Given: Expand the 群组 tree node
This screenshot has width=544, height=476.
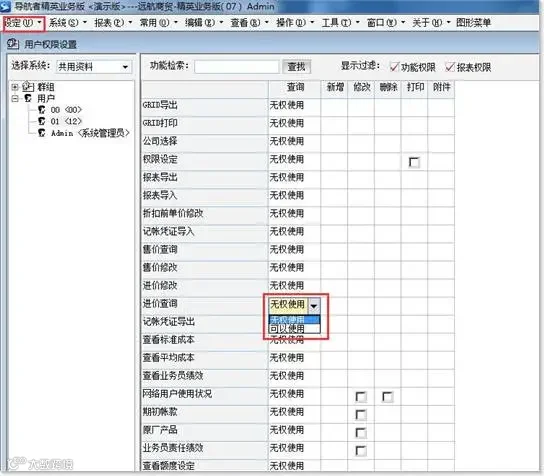Looking at the screenshot, I should [15, 87].
